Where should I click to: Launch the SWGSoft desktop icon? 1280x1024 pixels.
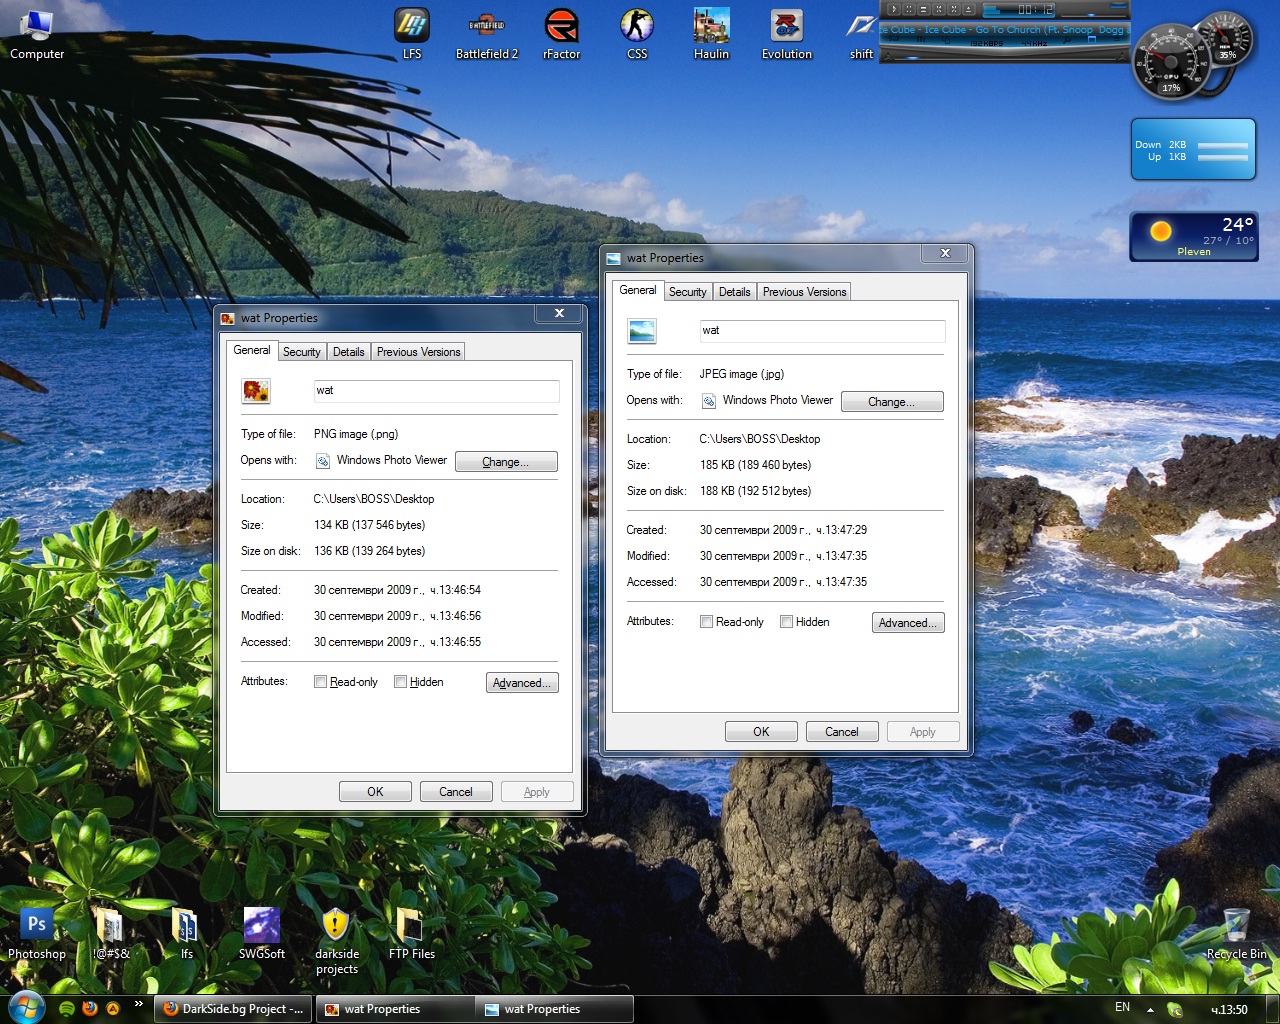click(262, 933)
